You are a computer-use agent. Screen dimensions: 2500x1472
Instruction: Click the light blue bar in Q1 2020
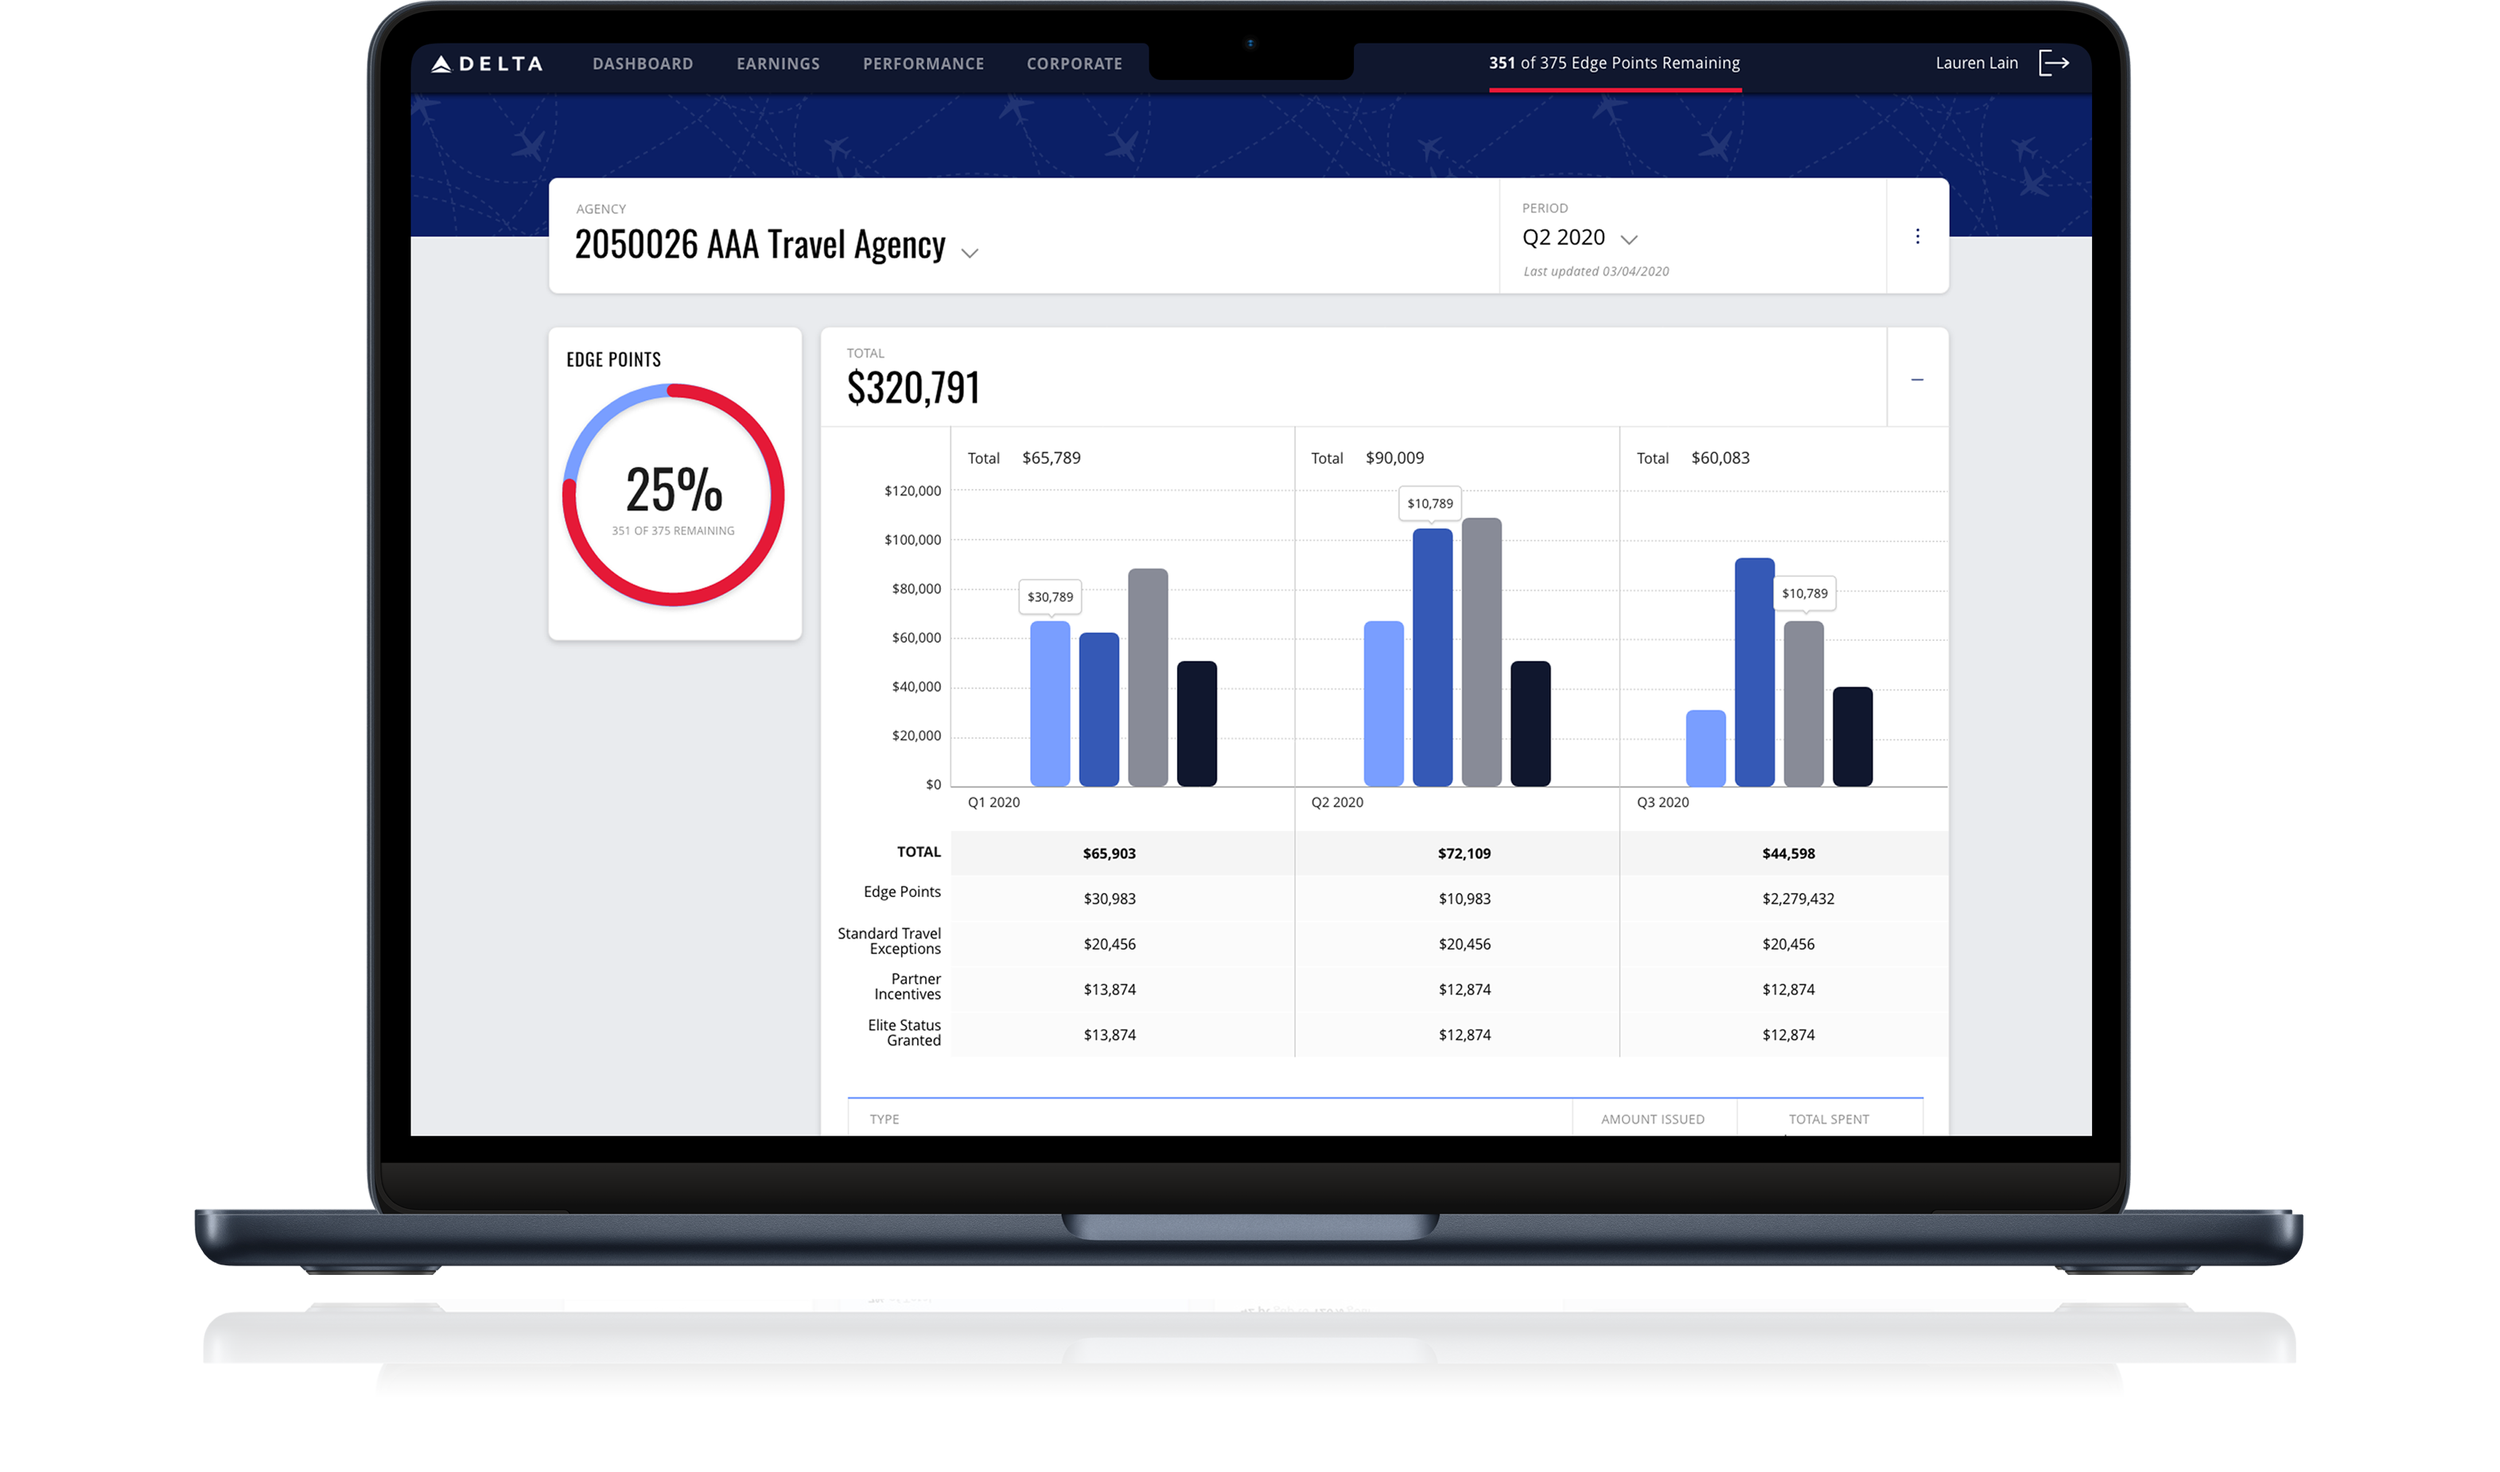[1049, 704]
